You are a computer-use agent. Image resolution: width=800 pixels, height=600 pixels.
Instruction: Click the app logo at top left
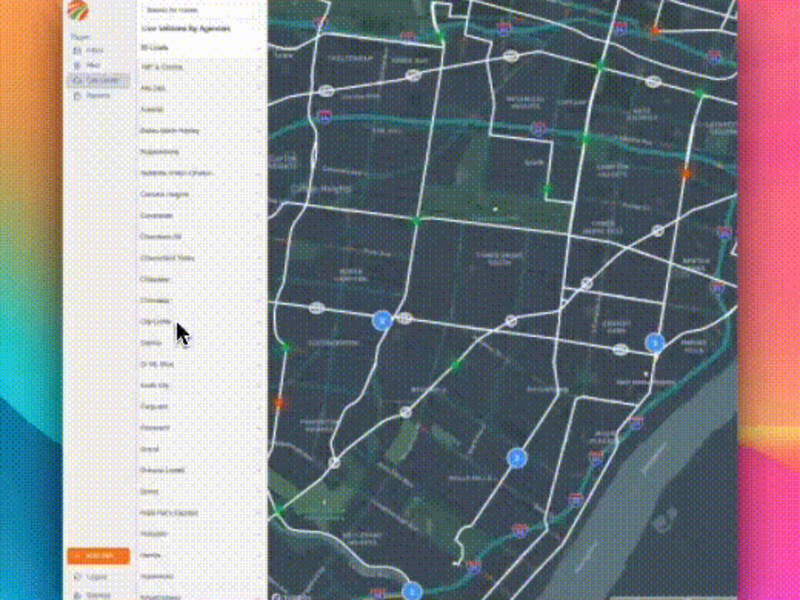[x=78, y=11]
